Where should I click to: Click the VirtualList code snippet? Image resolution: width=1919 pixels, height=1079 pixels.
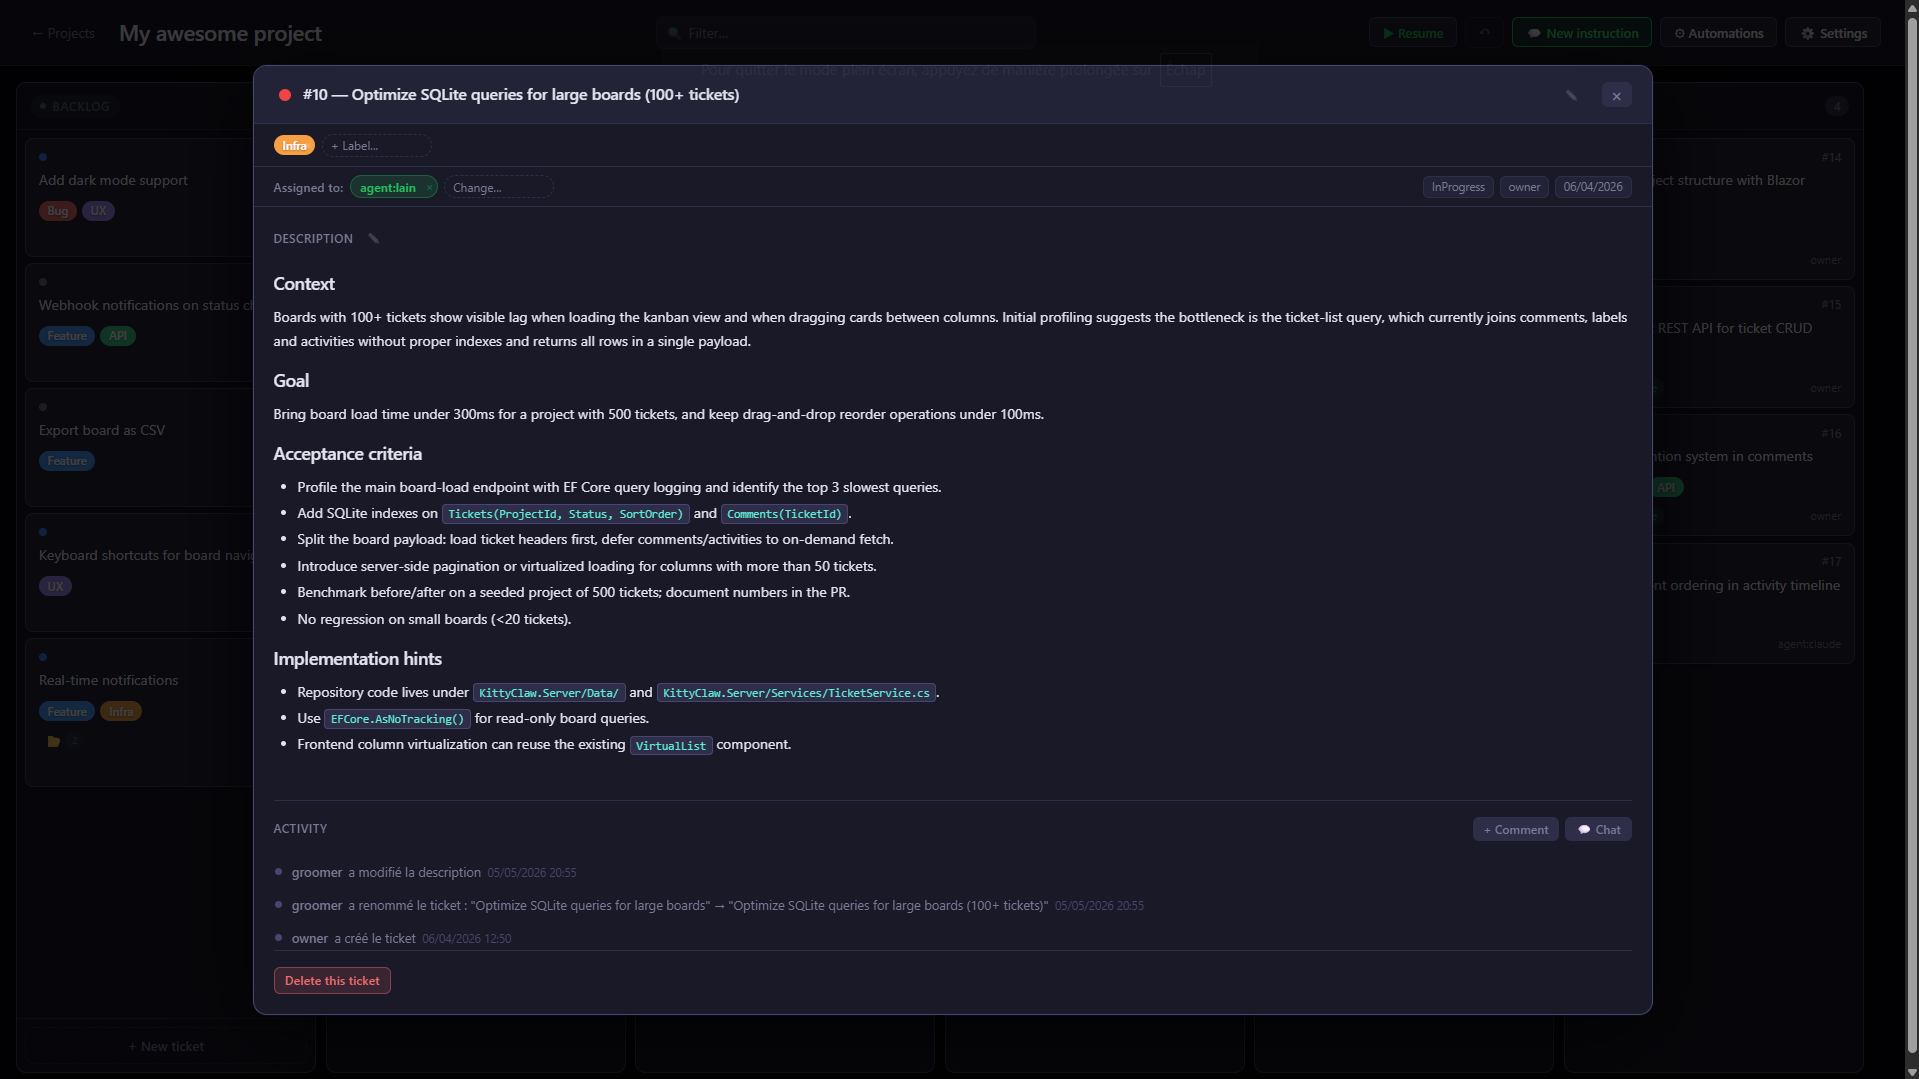[x=671, y=746]
